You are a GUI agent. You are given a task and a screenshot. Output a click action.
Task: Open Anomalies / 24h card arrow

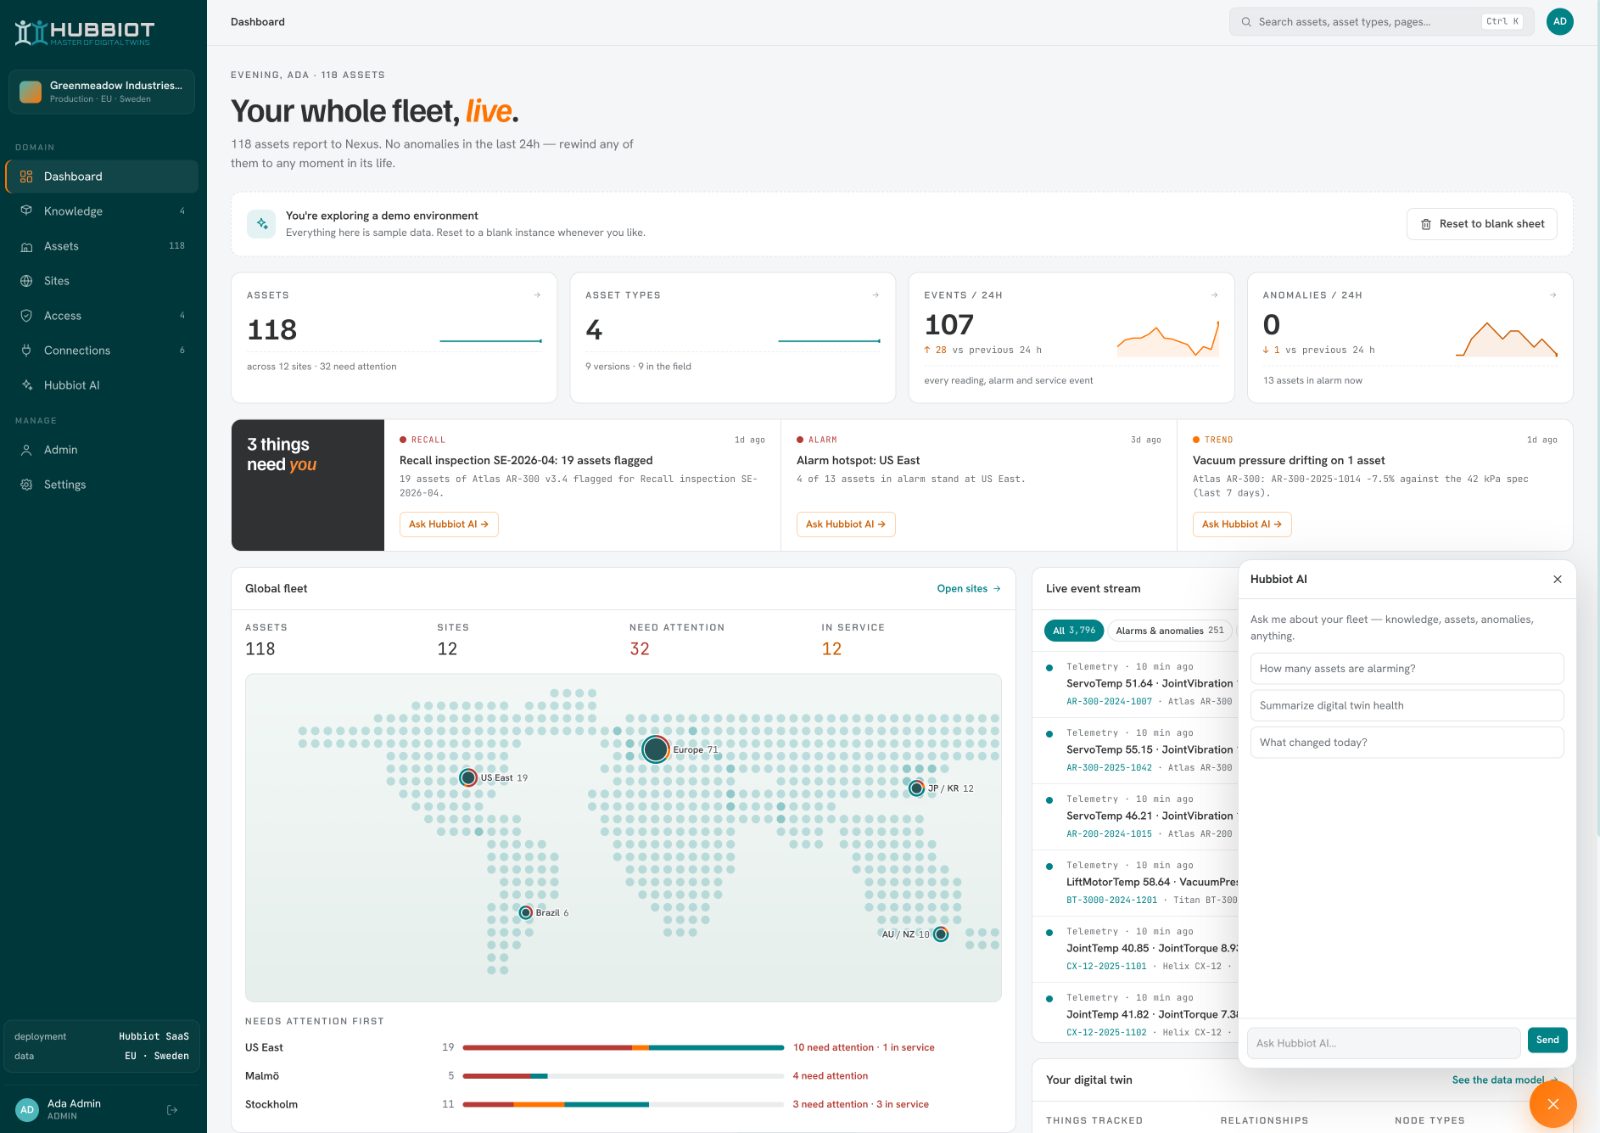point(1552,295)
